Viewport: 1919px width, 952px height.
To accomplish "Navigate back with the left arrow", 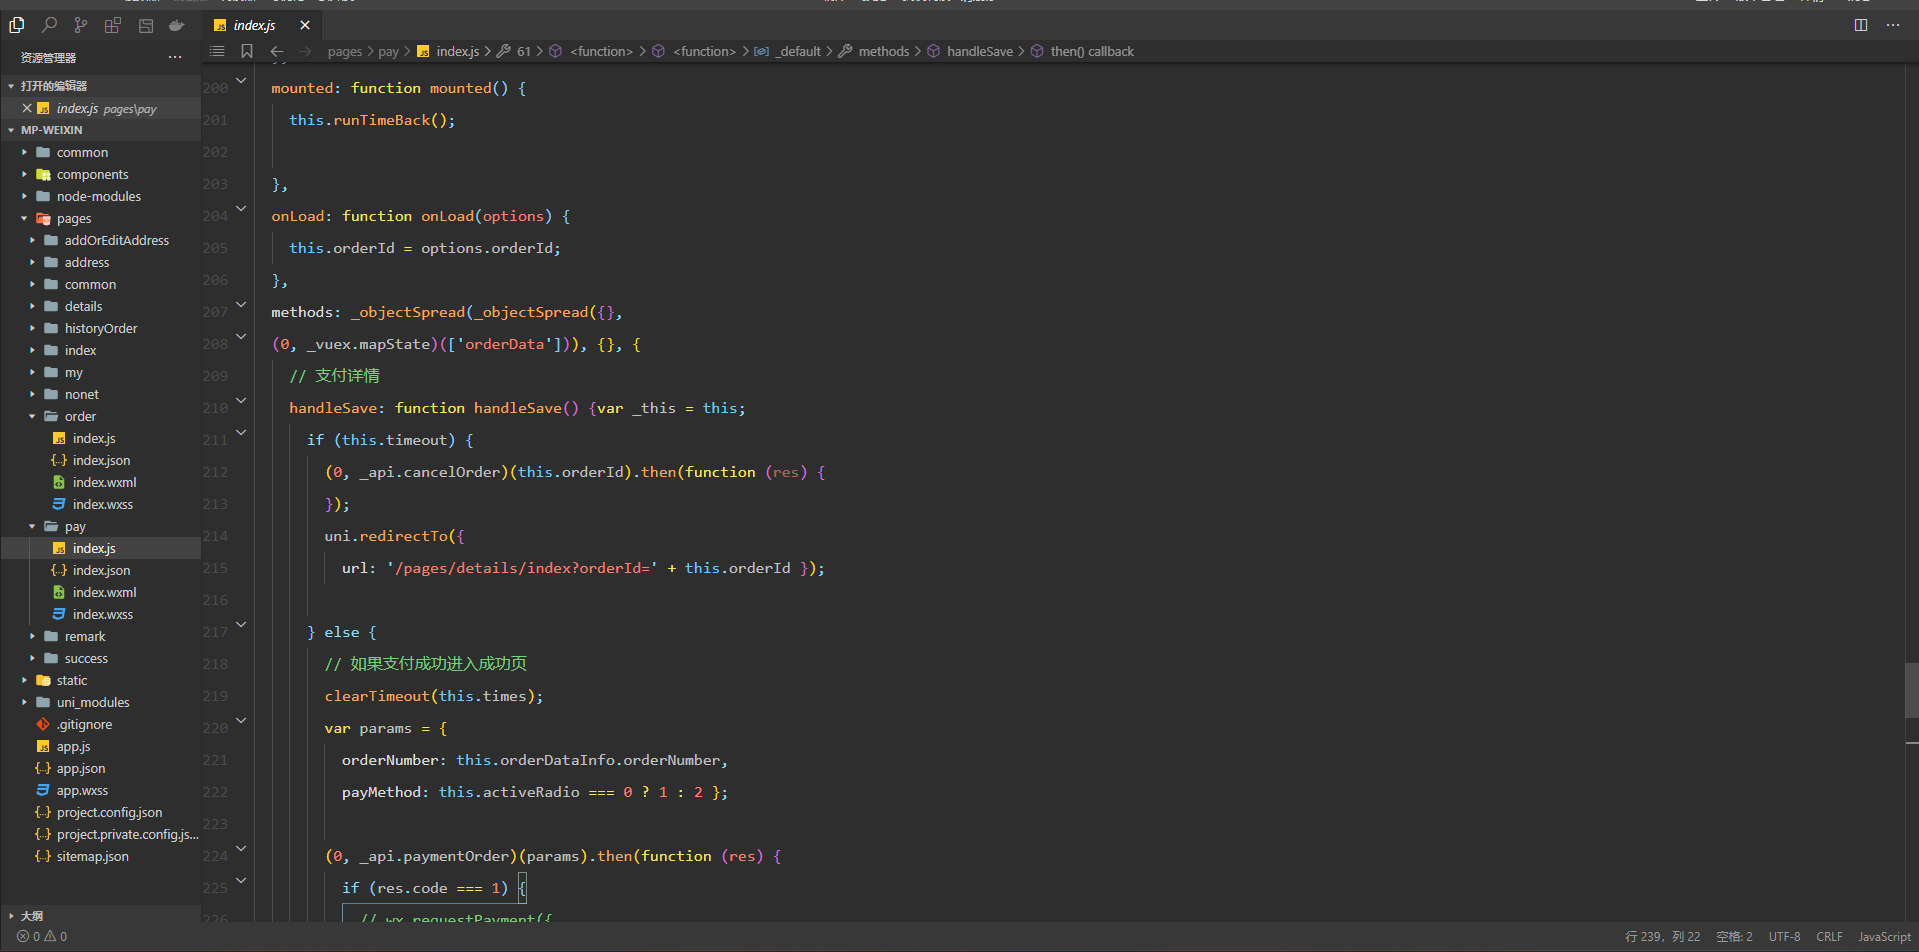I will [277, 51].
